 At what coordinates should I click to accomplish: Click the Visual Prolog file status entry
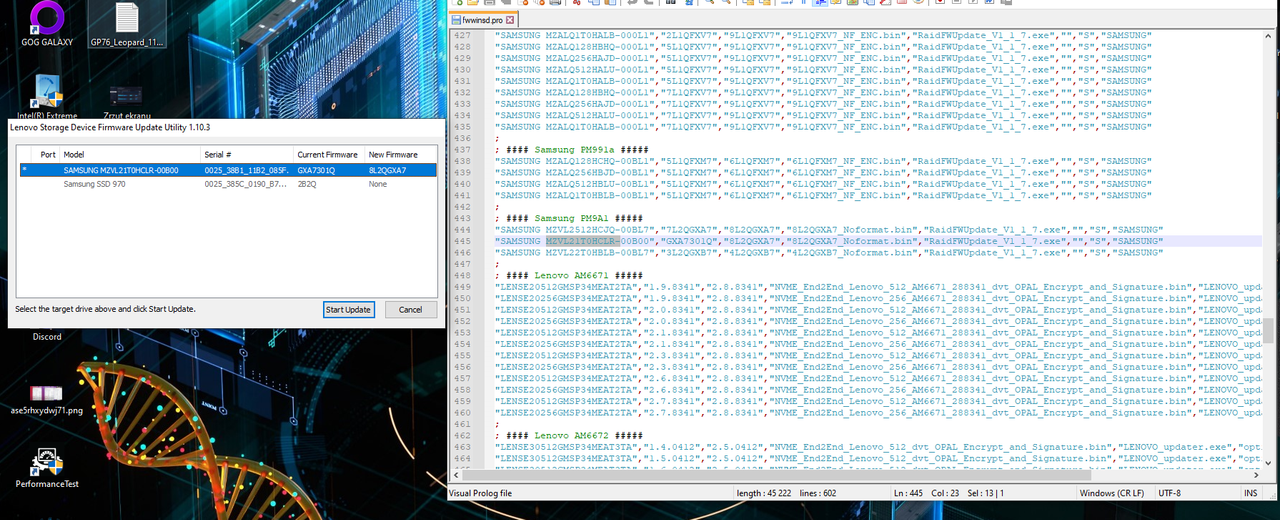click(x=480, y=493)
